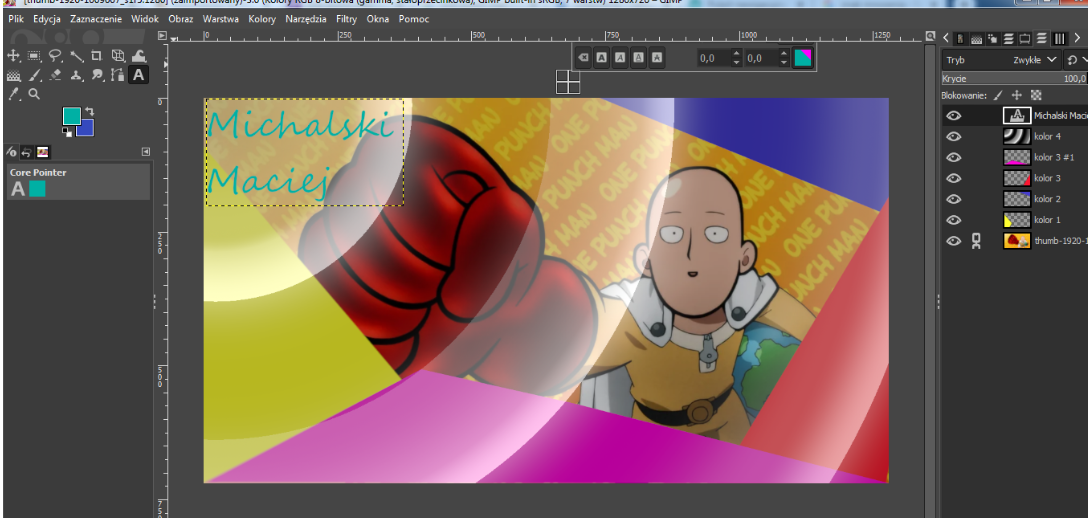Select the Crop tool
This screenshot has height=518, width=1088.
96,55
